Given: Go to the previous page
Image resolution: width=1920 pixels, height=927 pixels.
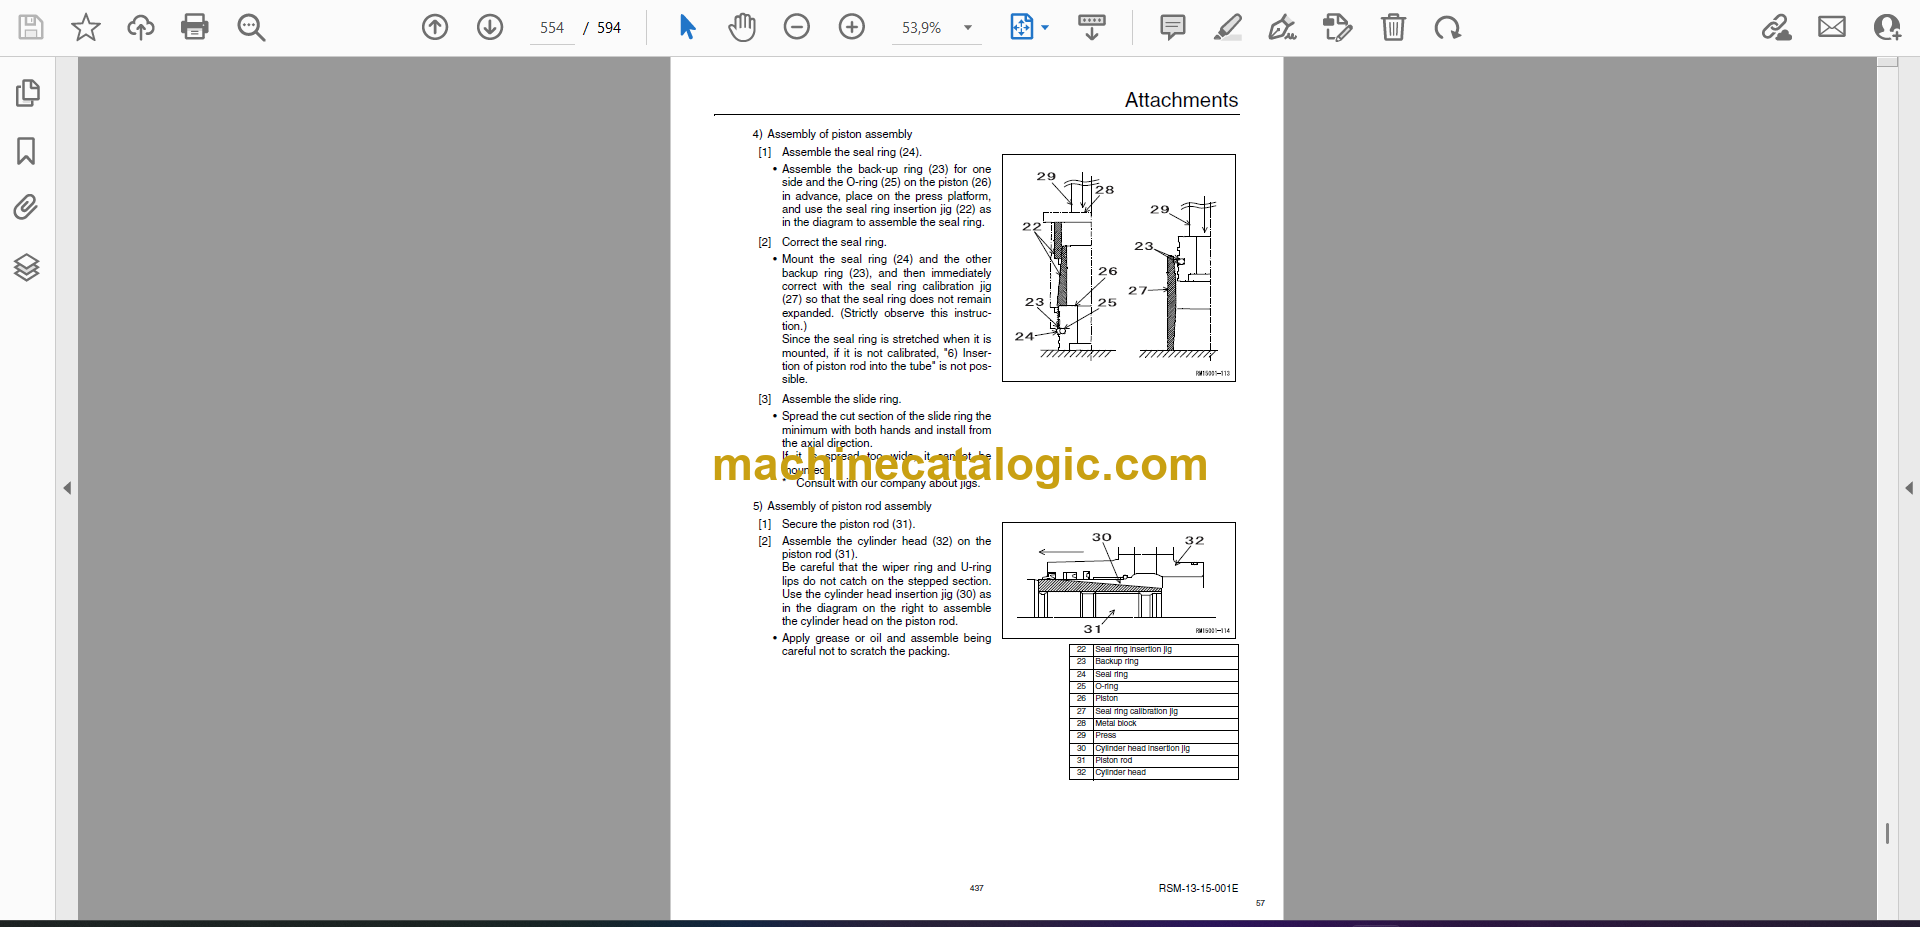Looking at the screenshot, I should click(435, 27).
